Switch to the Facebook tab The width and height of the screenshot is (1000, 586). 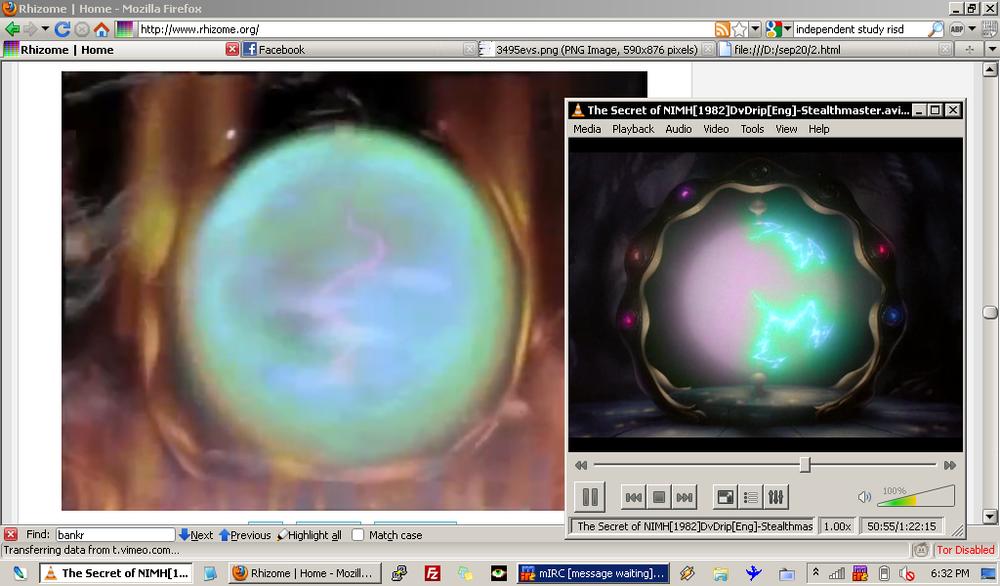(x=360, y=49)
